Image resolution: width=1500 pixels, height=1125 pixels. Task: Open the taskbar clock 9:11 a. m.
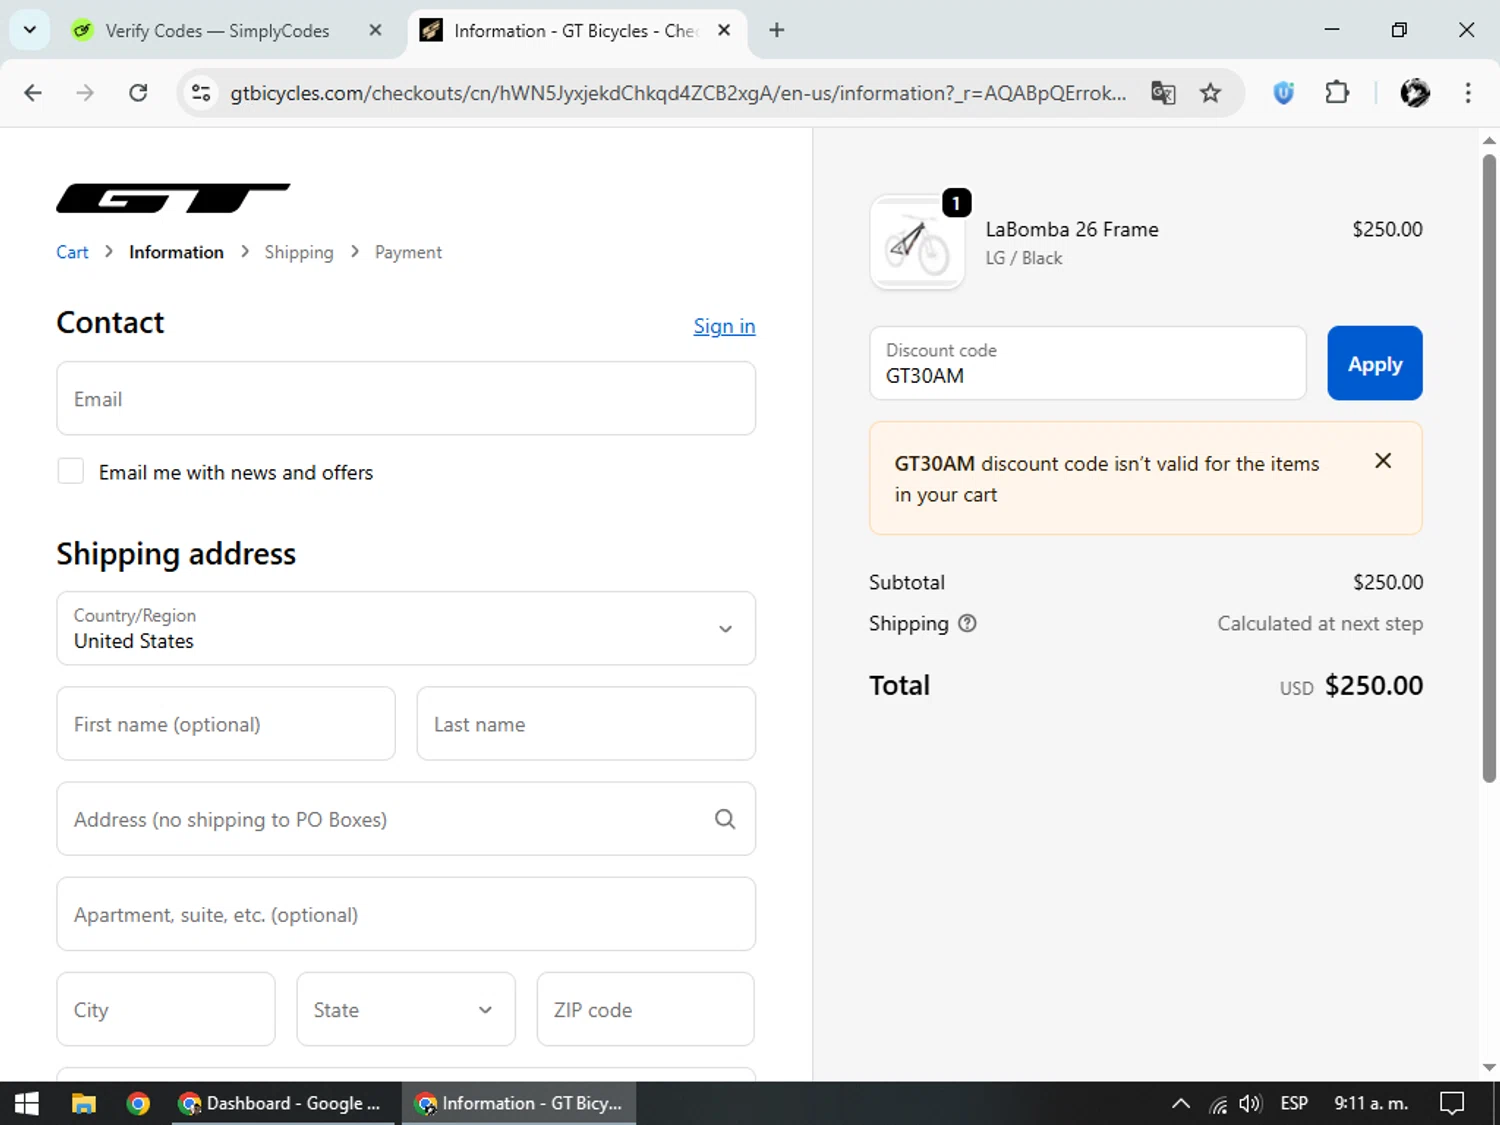point(1371,1103)
